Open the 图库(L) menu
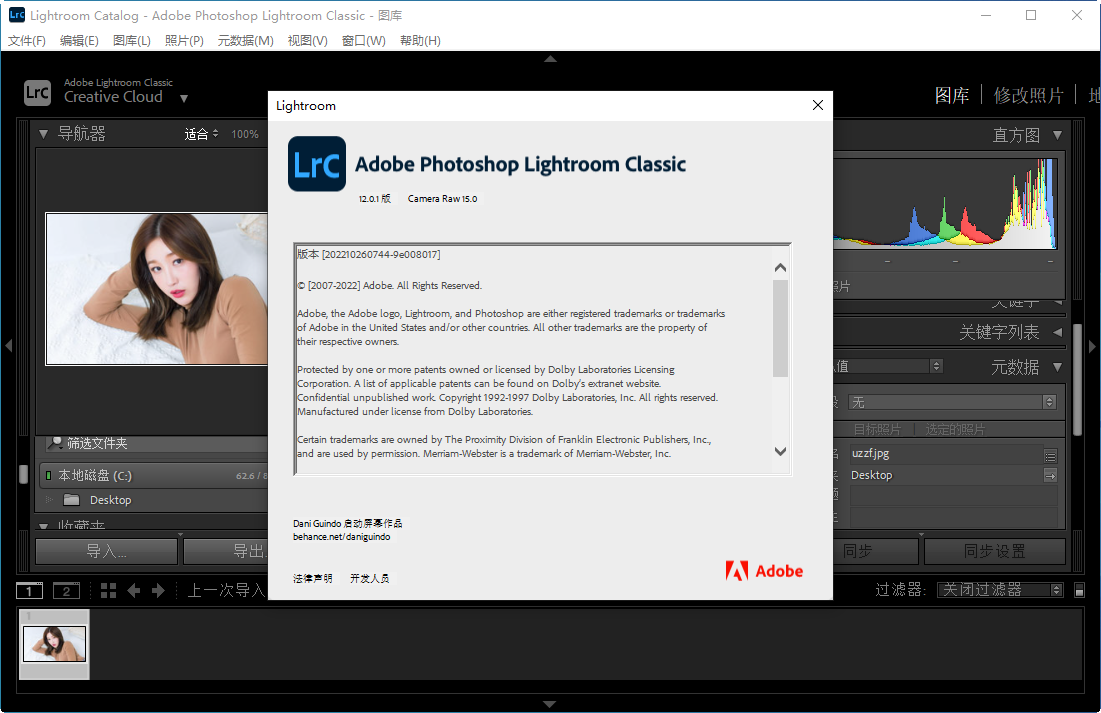Viewport: 1101px width, 713px height. coord(132,41)
